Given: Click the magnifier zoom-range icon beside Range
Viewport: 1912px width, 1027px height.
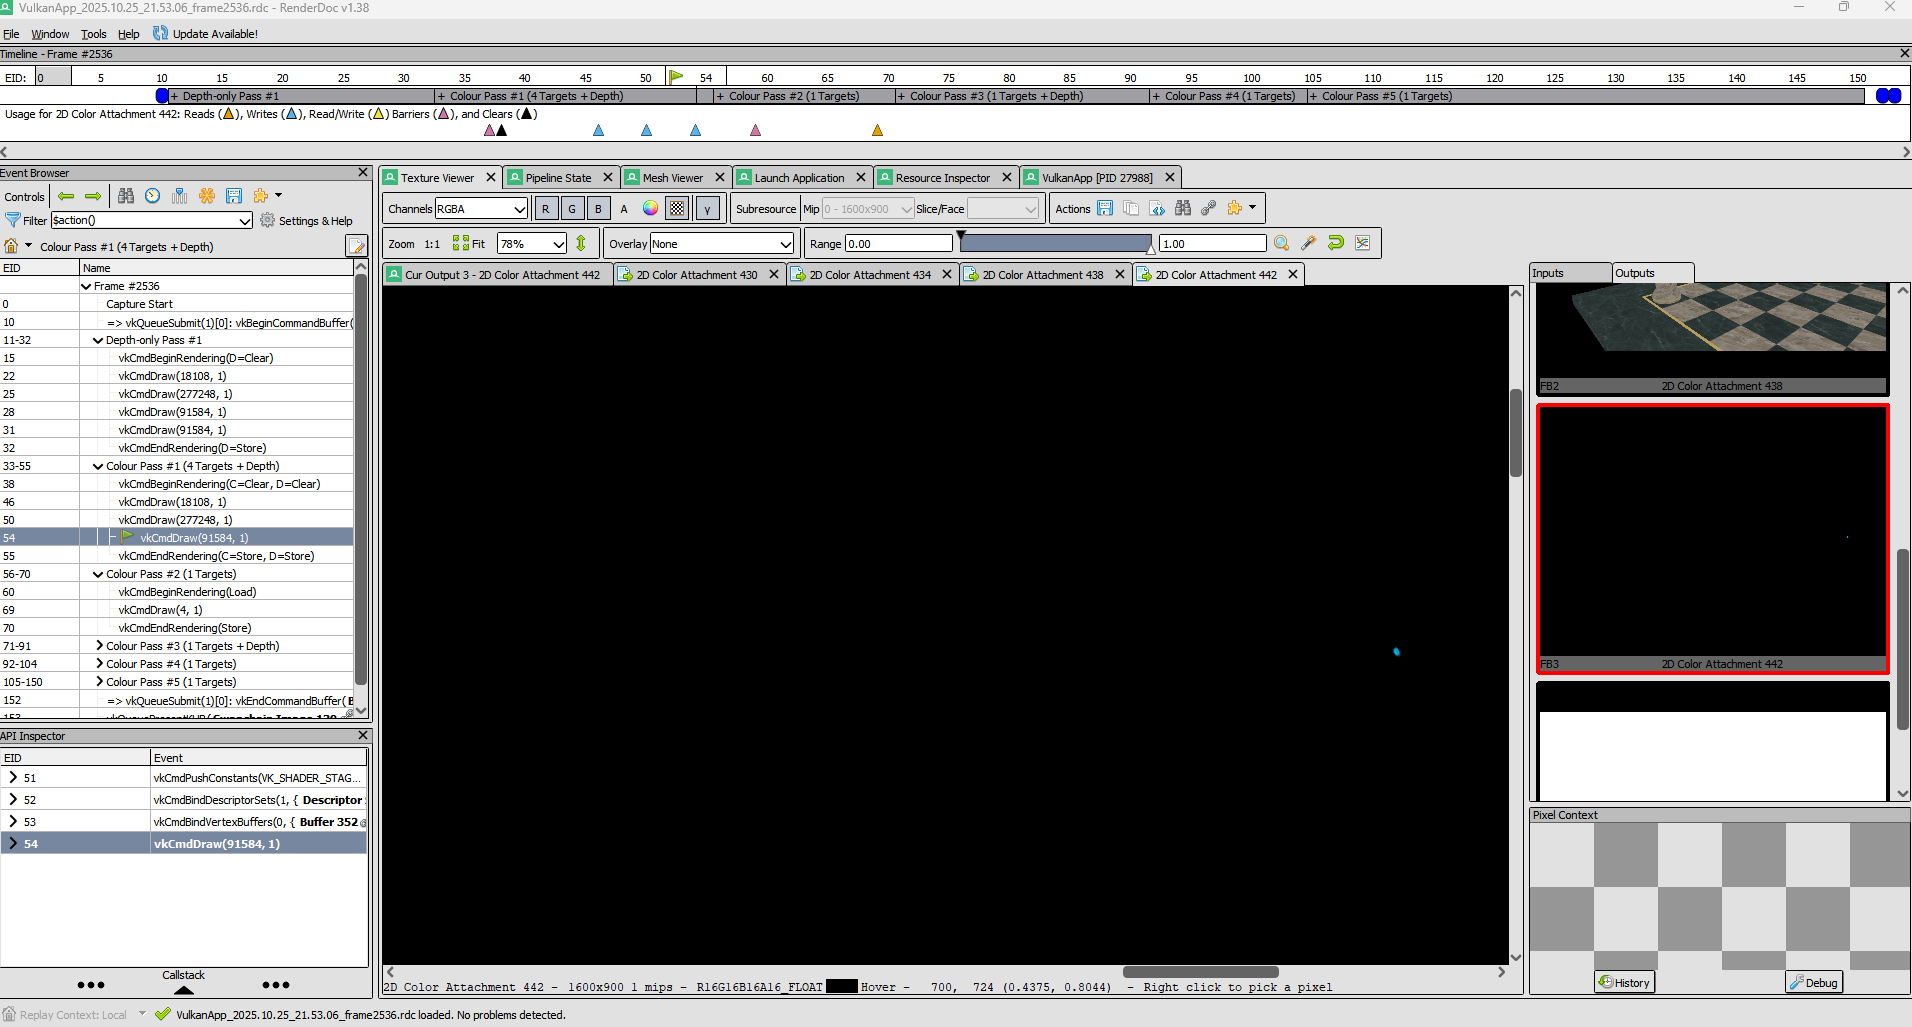Looking at the screenshot, I should [x=1281, y=243].
